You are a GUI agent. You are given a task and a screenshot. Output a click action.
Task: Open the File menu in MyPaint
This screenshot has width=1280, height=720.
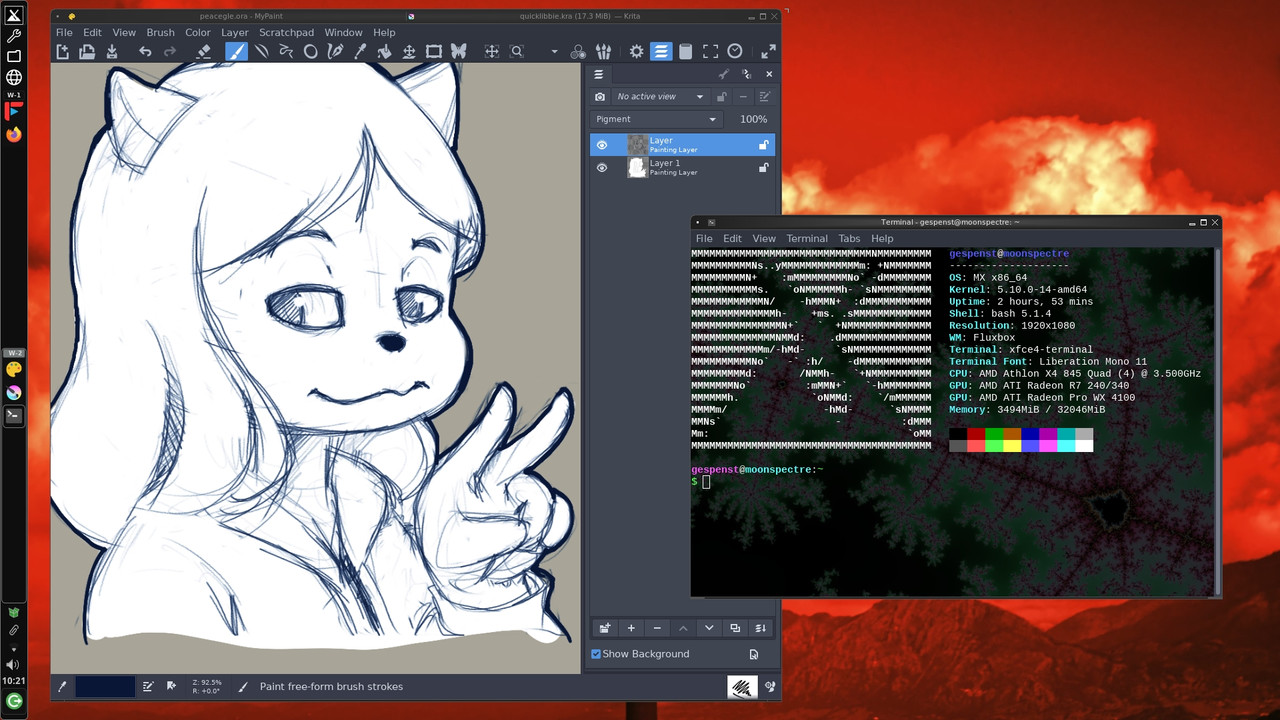coord(64,32)
